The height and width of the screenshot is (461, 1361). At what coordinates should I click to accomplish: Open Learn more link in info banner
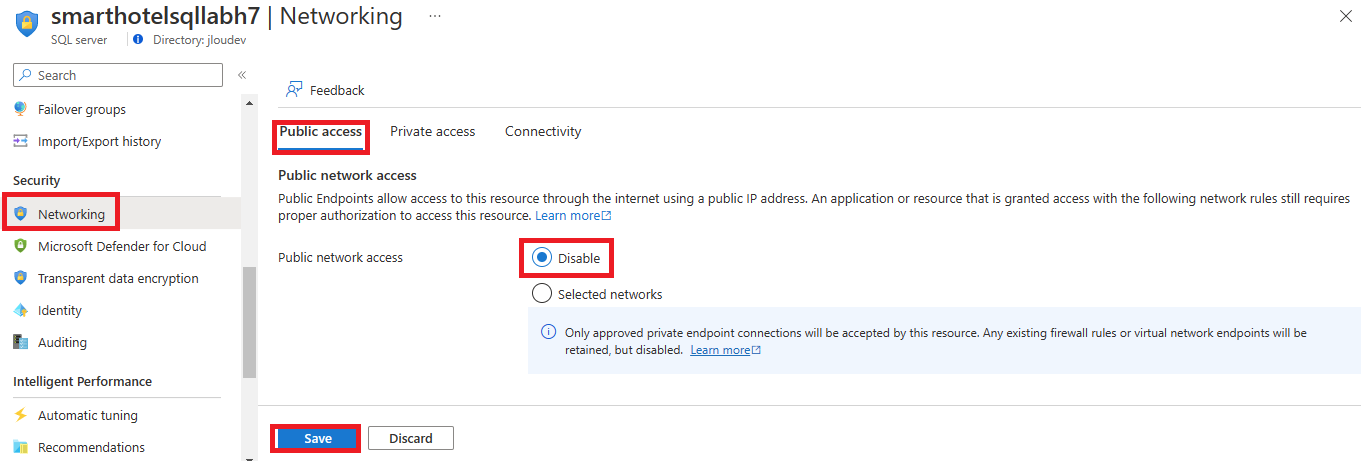point(725,350)
